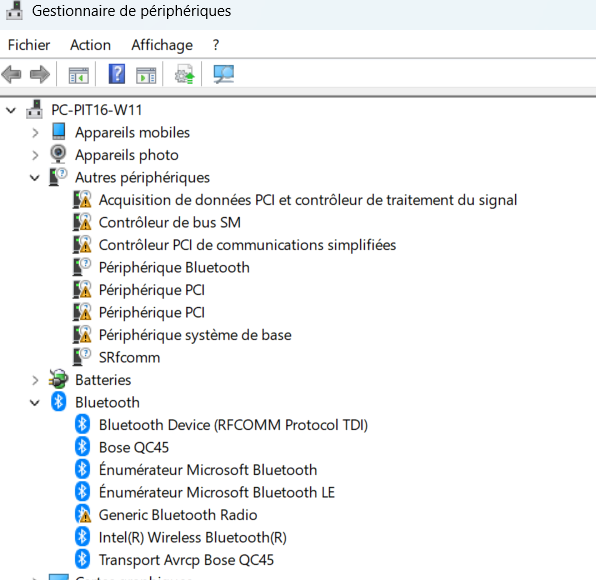Open the Fichier menu

(29, 45)
